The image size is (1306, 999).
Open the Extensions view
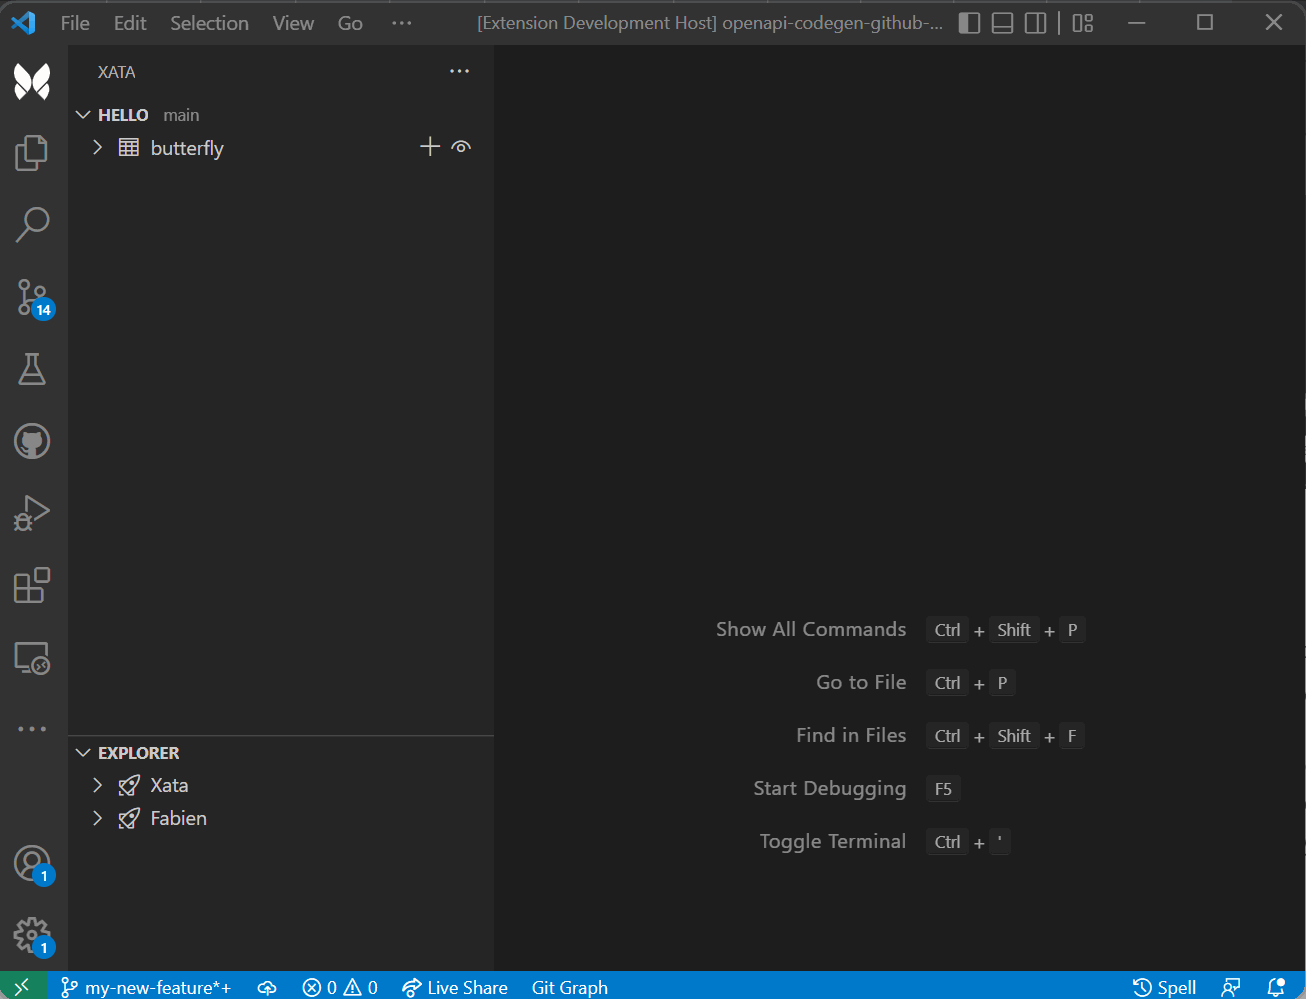pyautogui.click(x=32, y=585)
